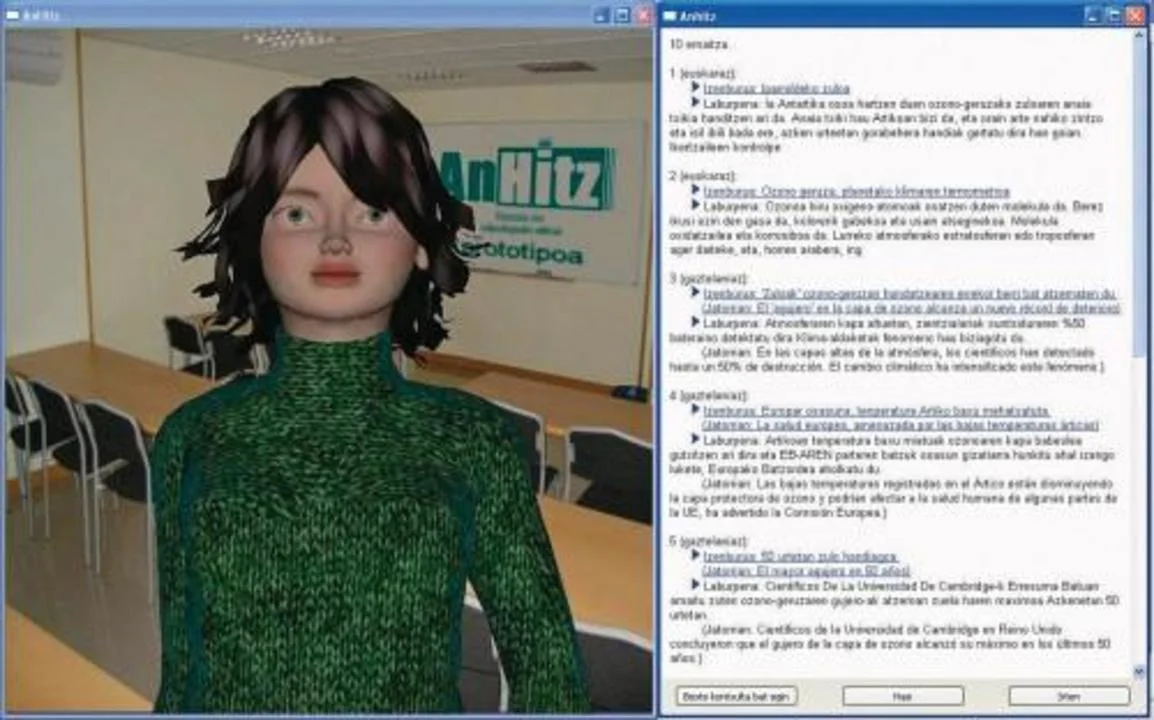Click the arrow icon beside result 2 headline
Screen dimensions: 1154x720
[696, 190]
